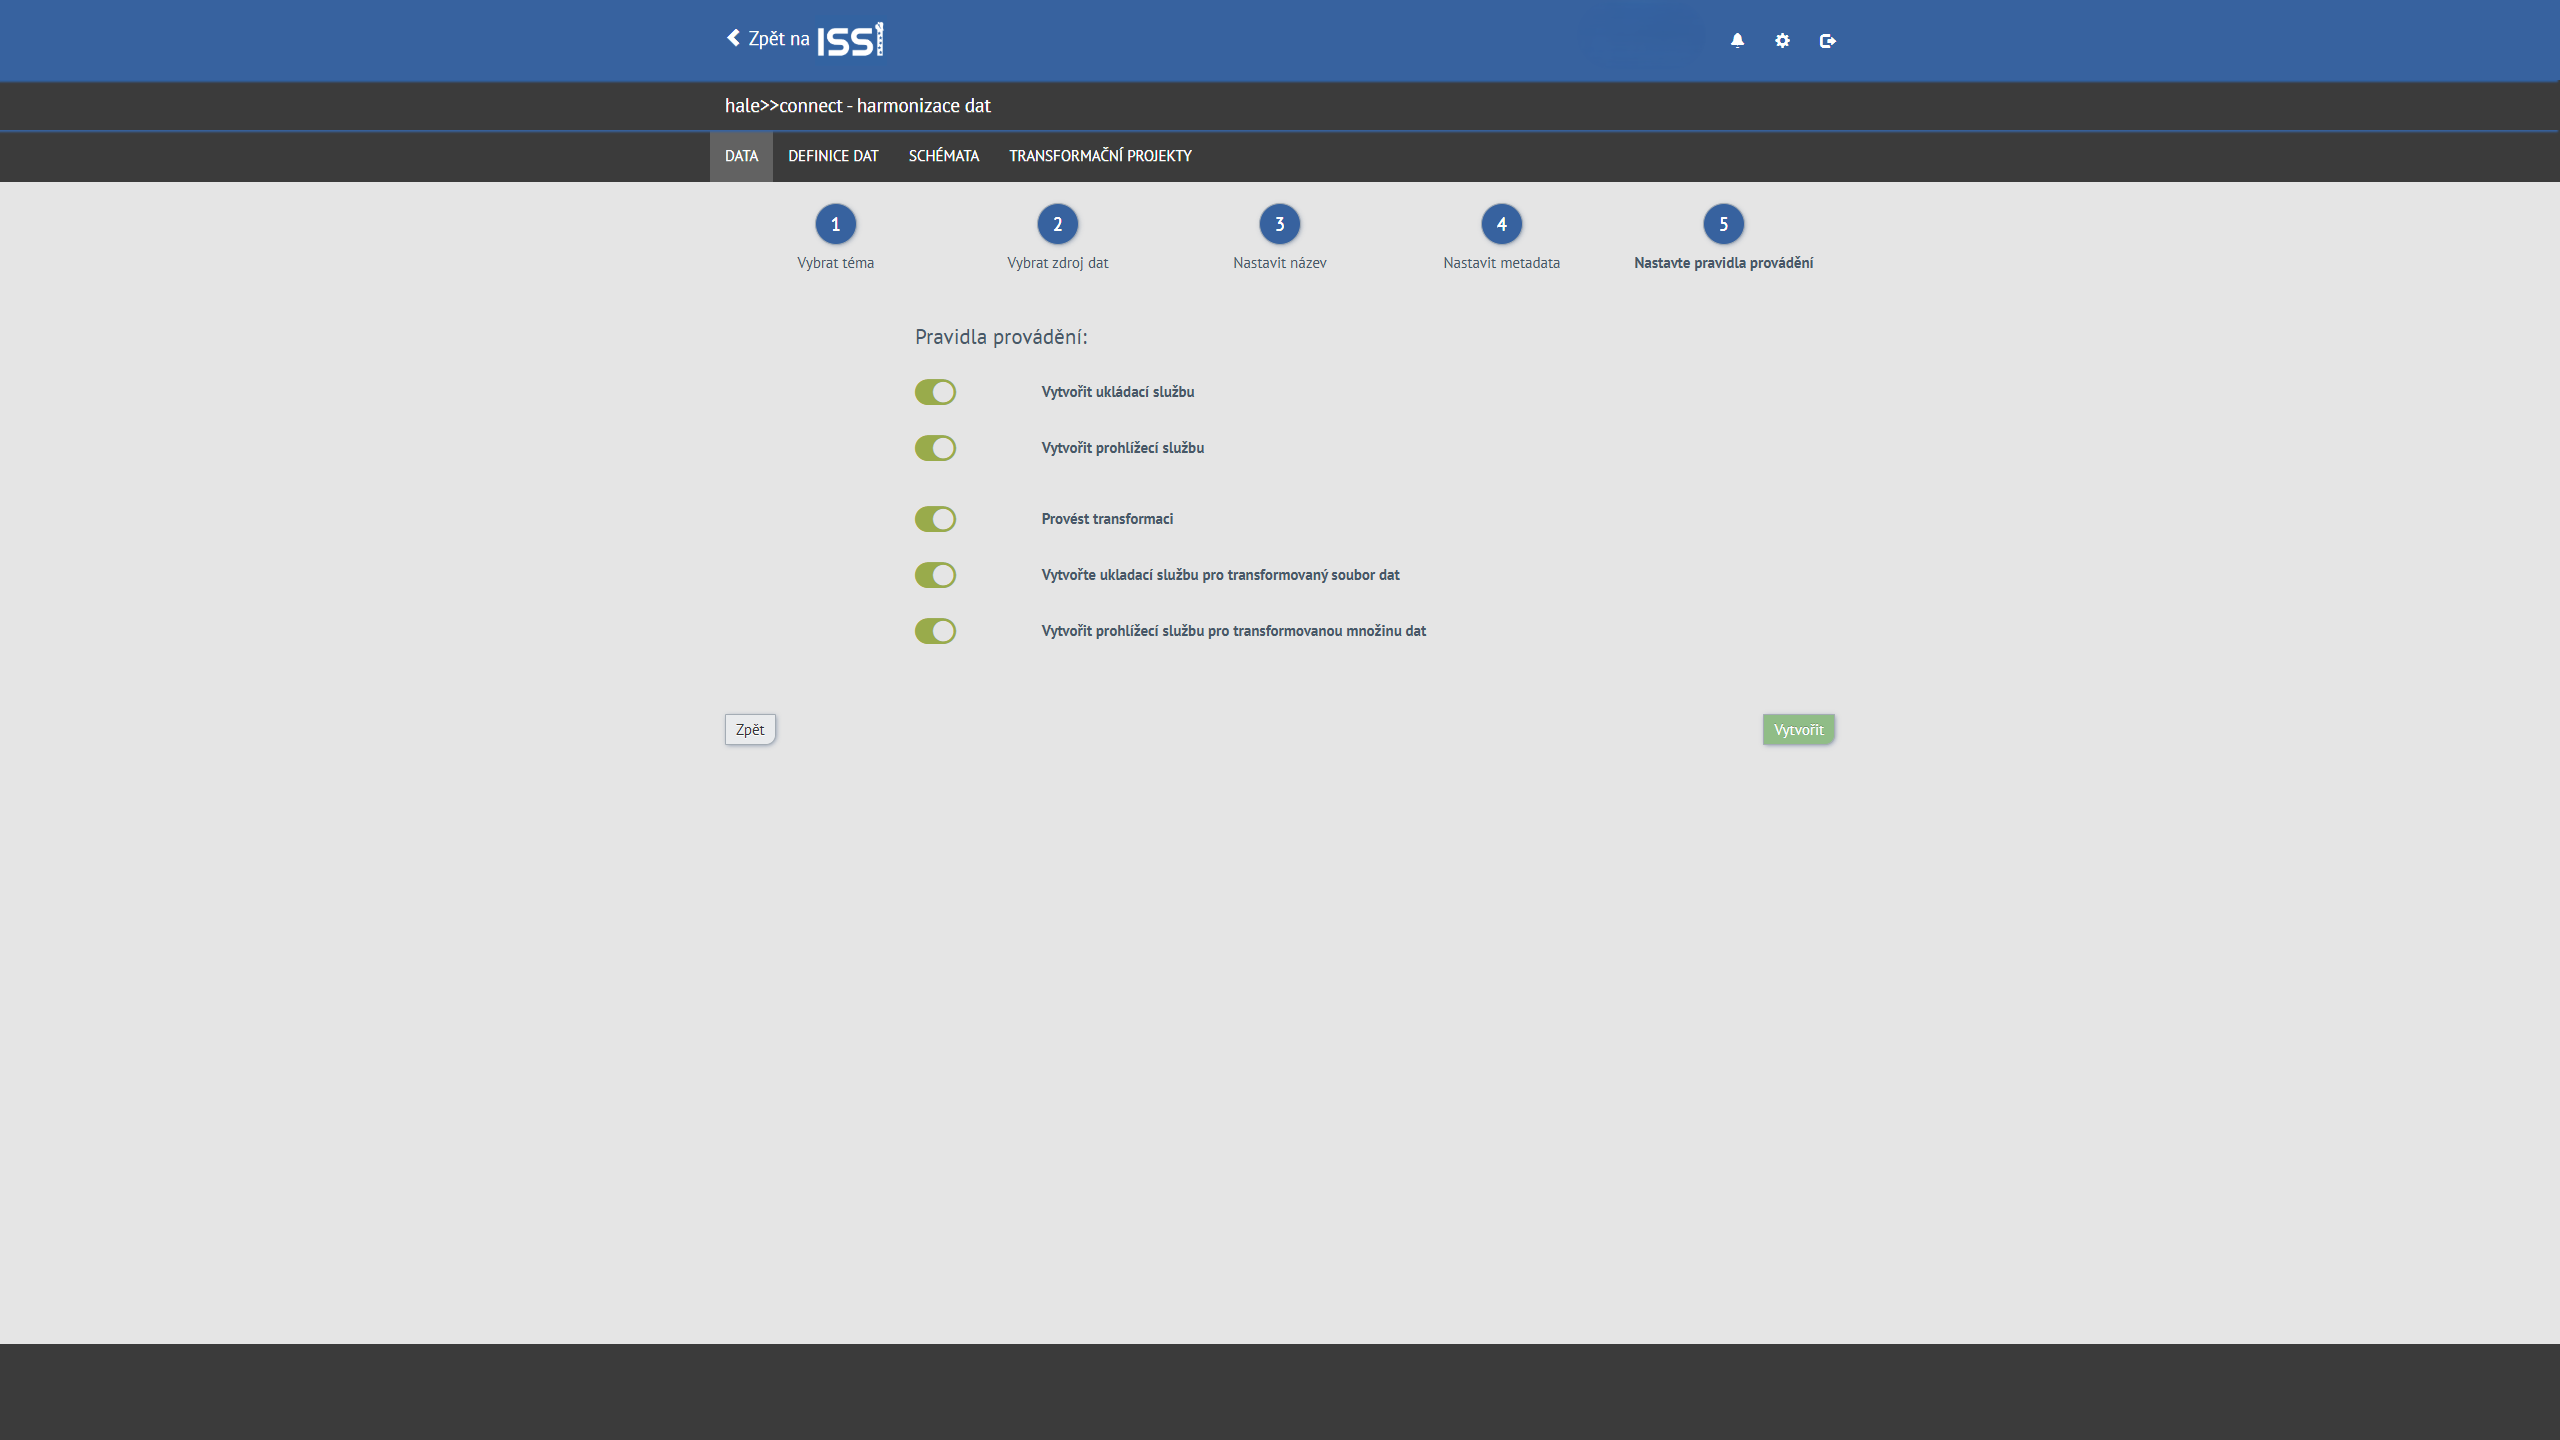Open the SCHÉMATA tab
This screenshot has width=2560, height=1440.
(943, 156)
